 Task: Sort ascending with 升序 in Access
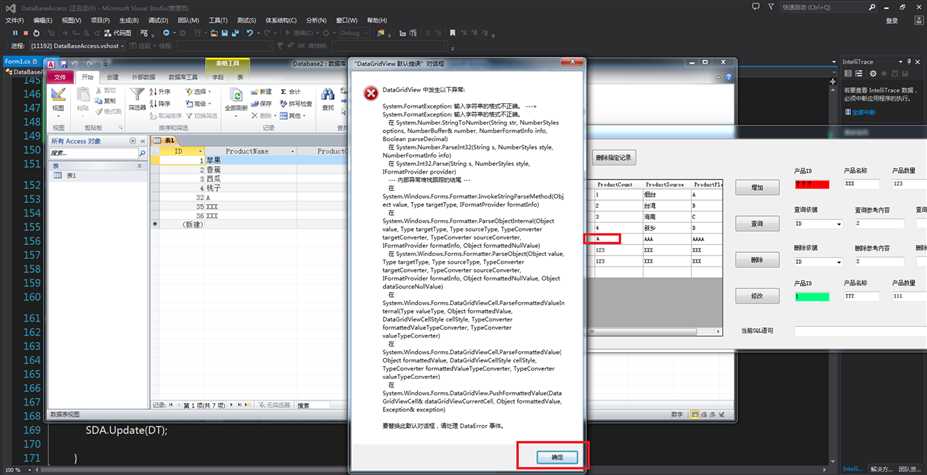point(160,92)
